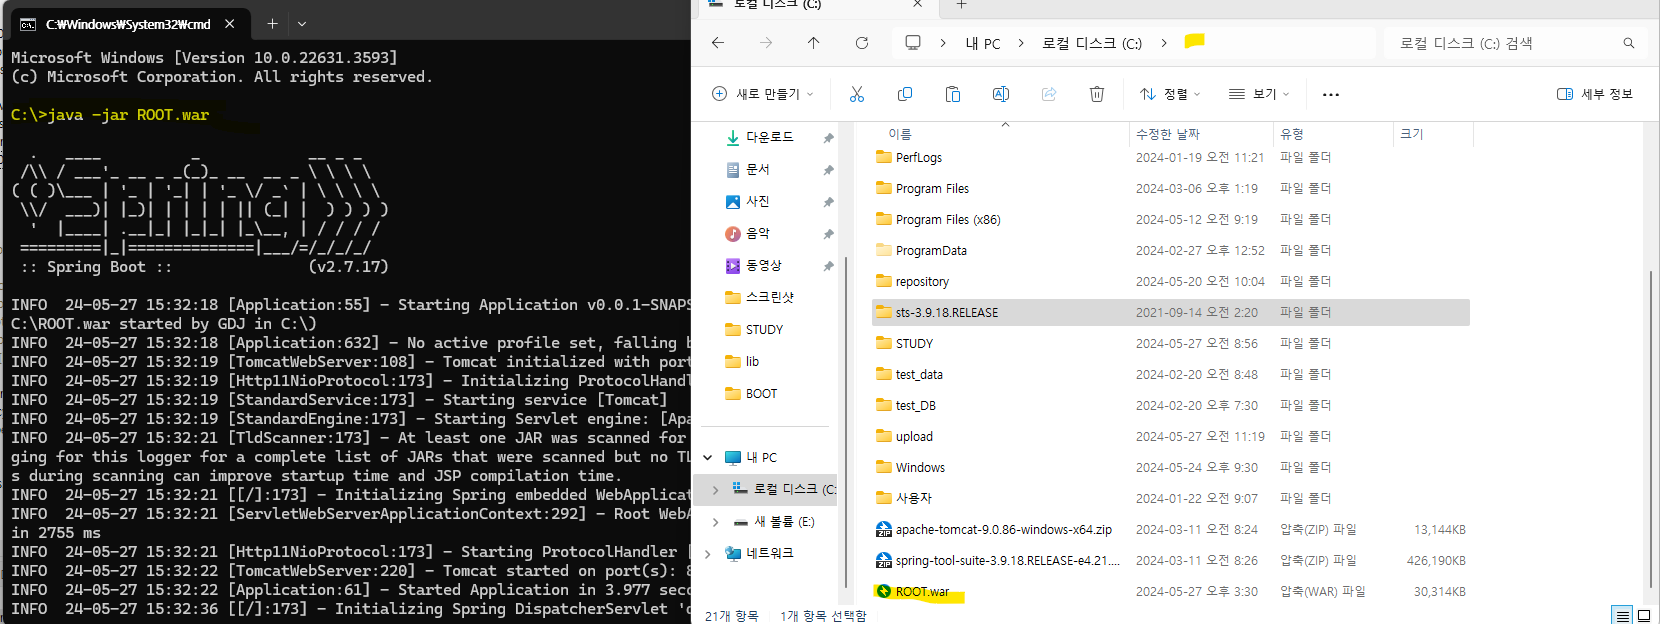Expand the 로컬 디스크 (C:) tree node
The image size is (1660, 624).
point(715,489)
